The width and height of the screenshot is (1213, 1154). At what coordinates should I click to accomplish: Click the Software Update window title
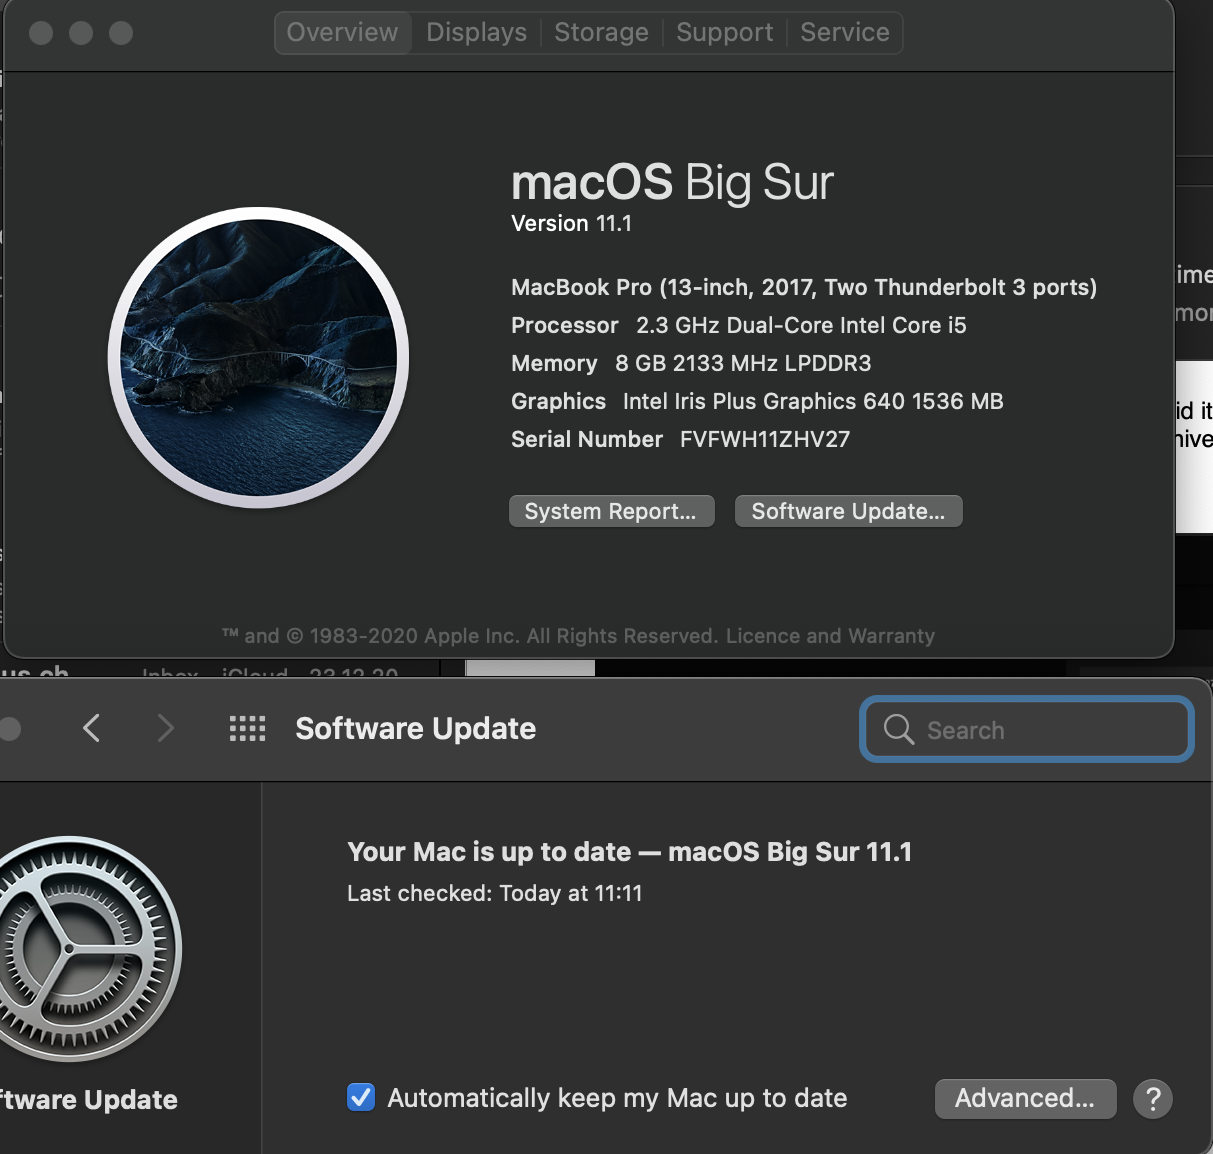[415, 728]
